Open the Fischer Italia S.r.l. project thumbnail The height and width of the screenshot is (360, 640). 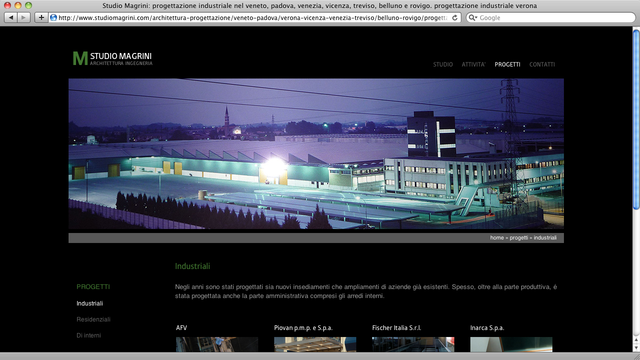point(413,344)
